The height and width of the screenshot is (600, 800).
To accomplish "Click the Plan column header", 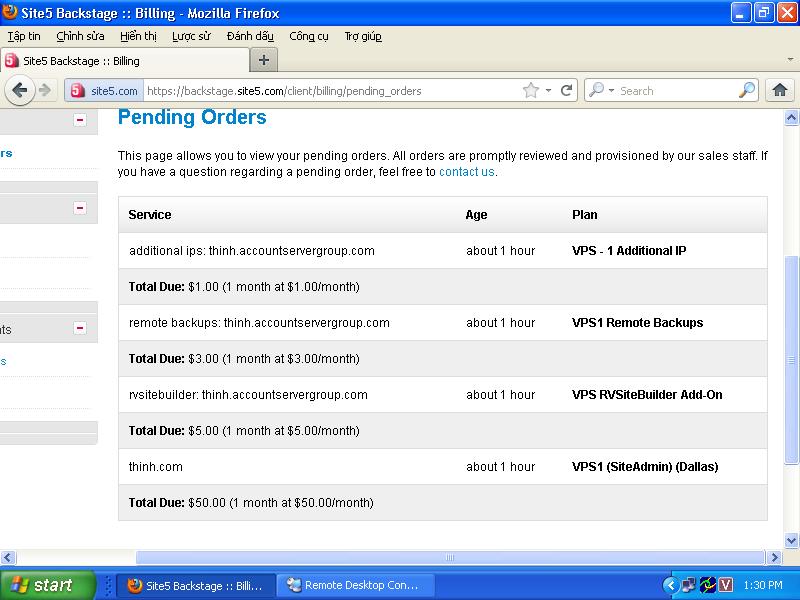I will (x=584, y=215).
